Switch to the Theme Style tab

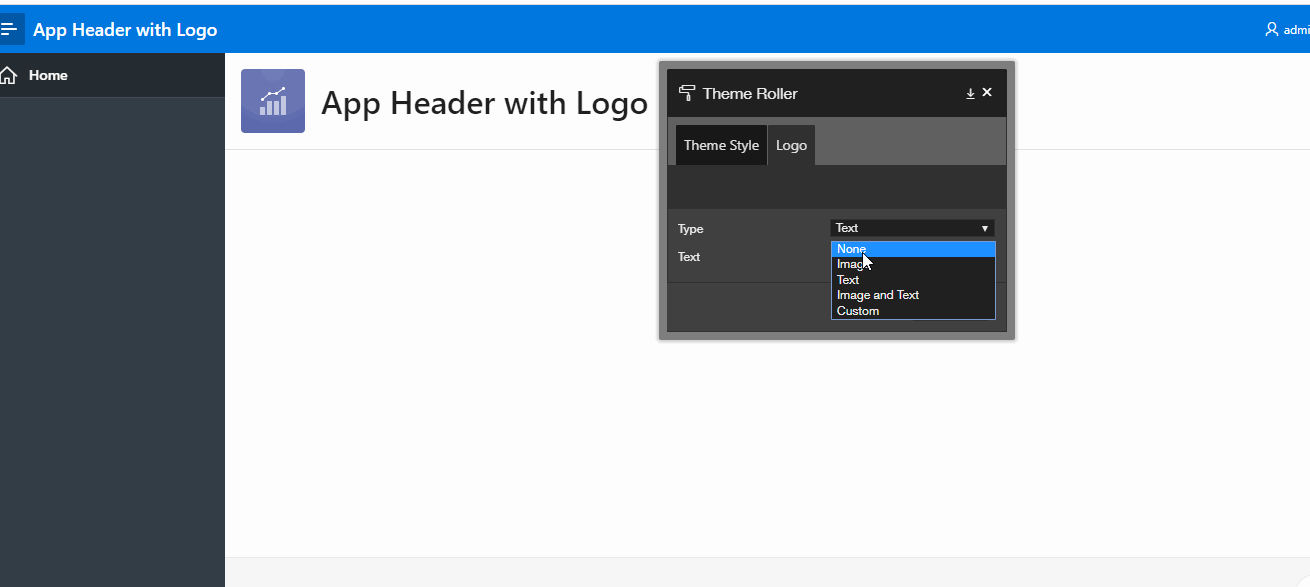(x=721, y=145)
